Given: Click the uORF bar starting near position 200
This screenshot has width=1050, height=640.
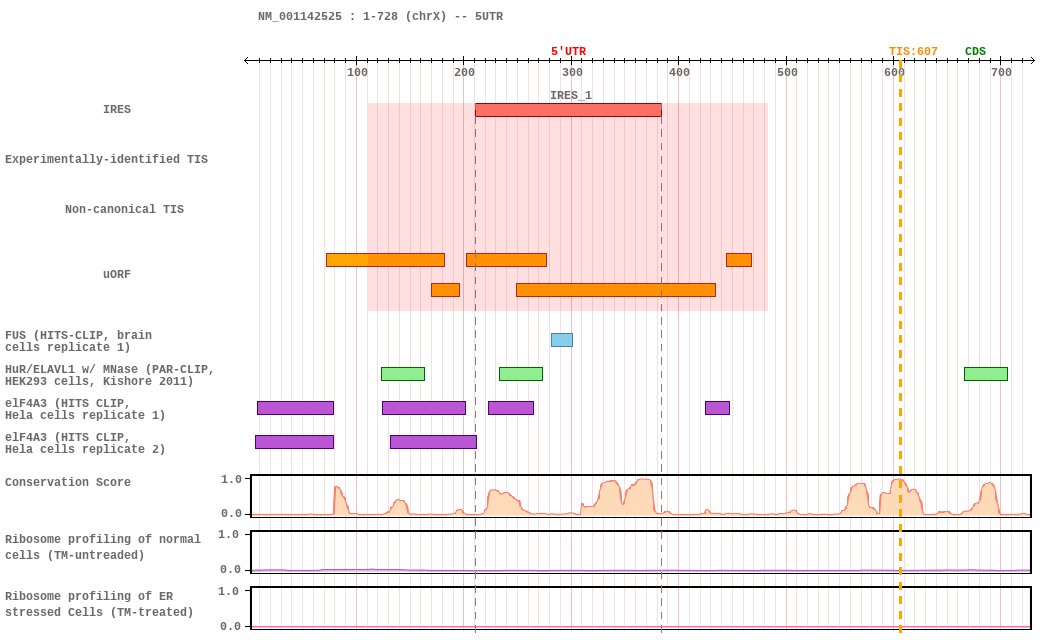Looking at the screenshot, I should tap(506, 260).
